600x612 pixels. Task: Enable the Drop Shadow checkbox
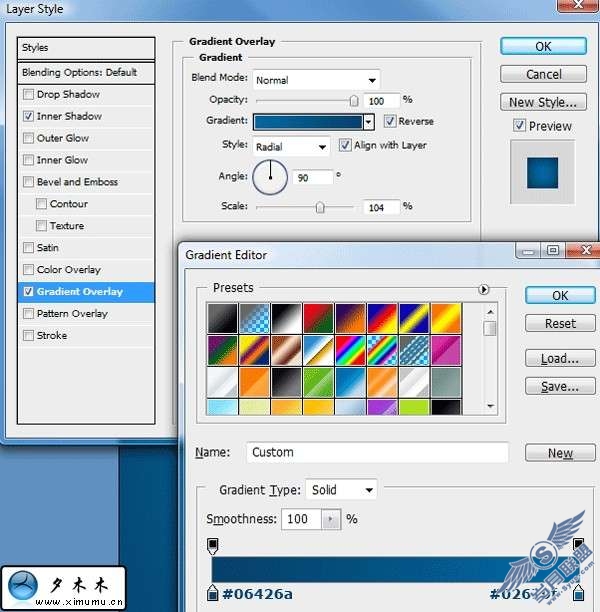(x=28, y=94)
